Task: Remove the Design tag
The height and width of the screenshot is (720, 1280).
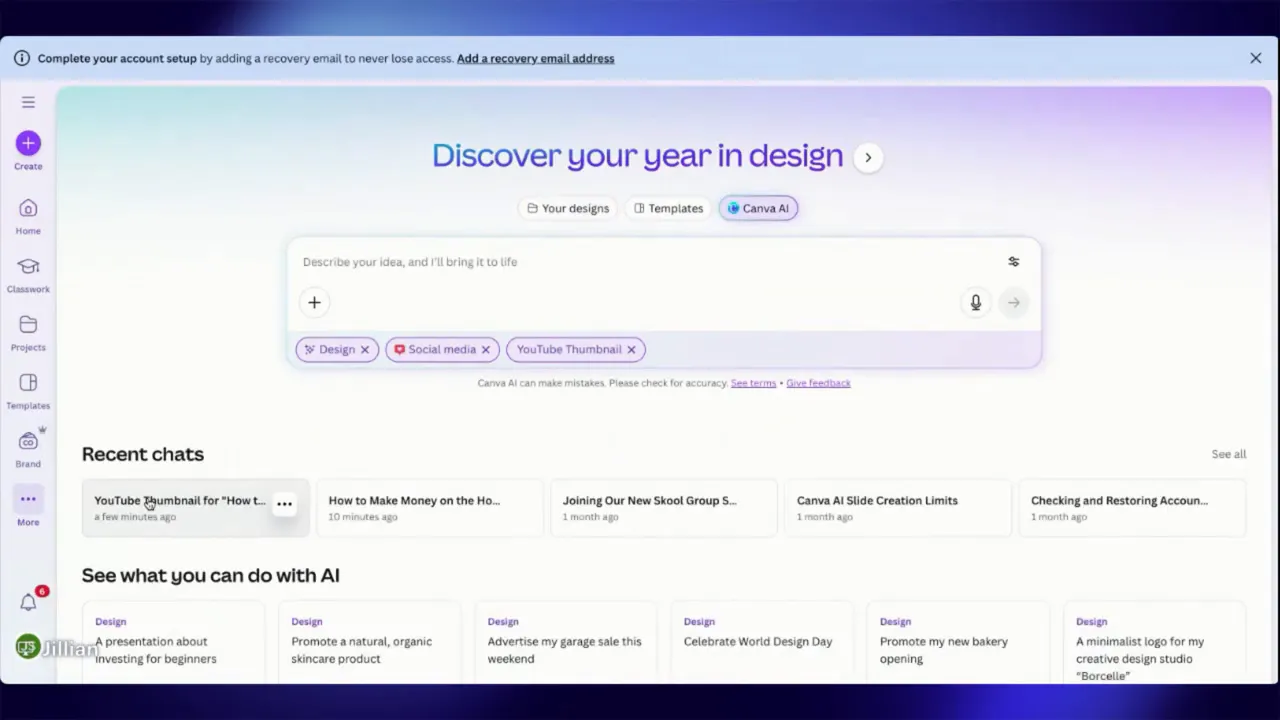Action: [364, 349]
